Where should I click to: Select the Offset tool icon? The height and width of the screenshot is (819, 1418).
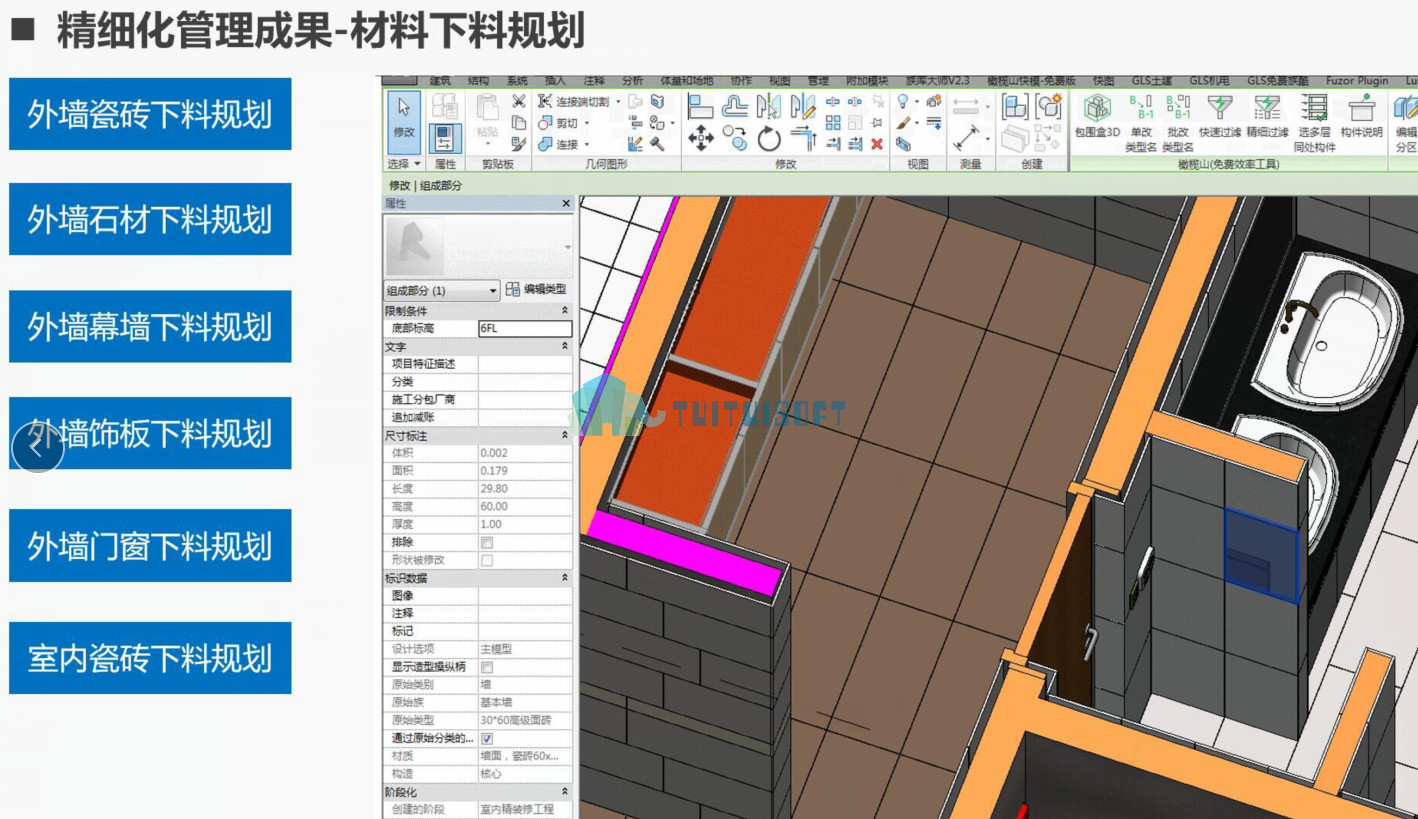[736, 106]
